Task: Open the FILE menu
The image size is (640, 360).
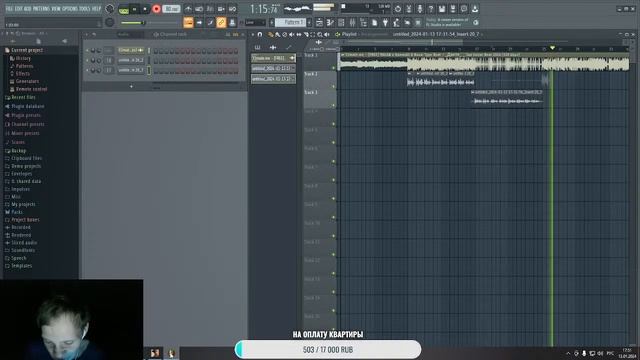Action: 9,9
